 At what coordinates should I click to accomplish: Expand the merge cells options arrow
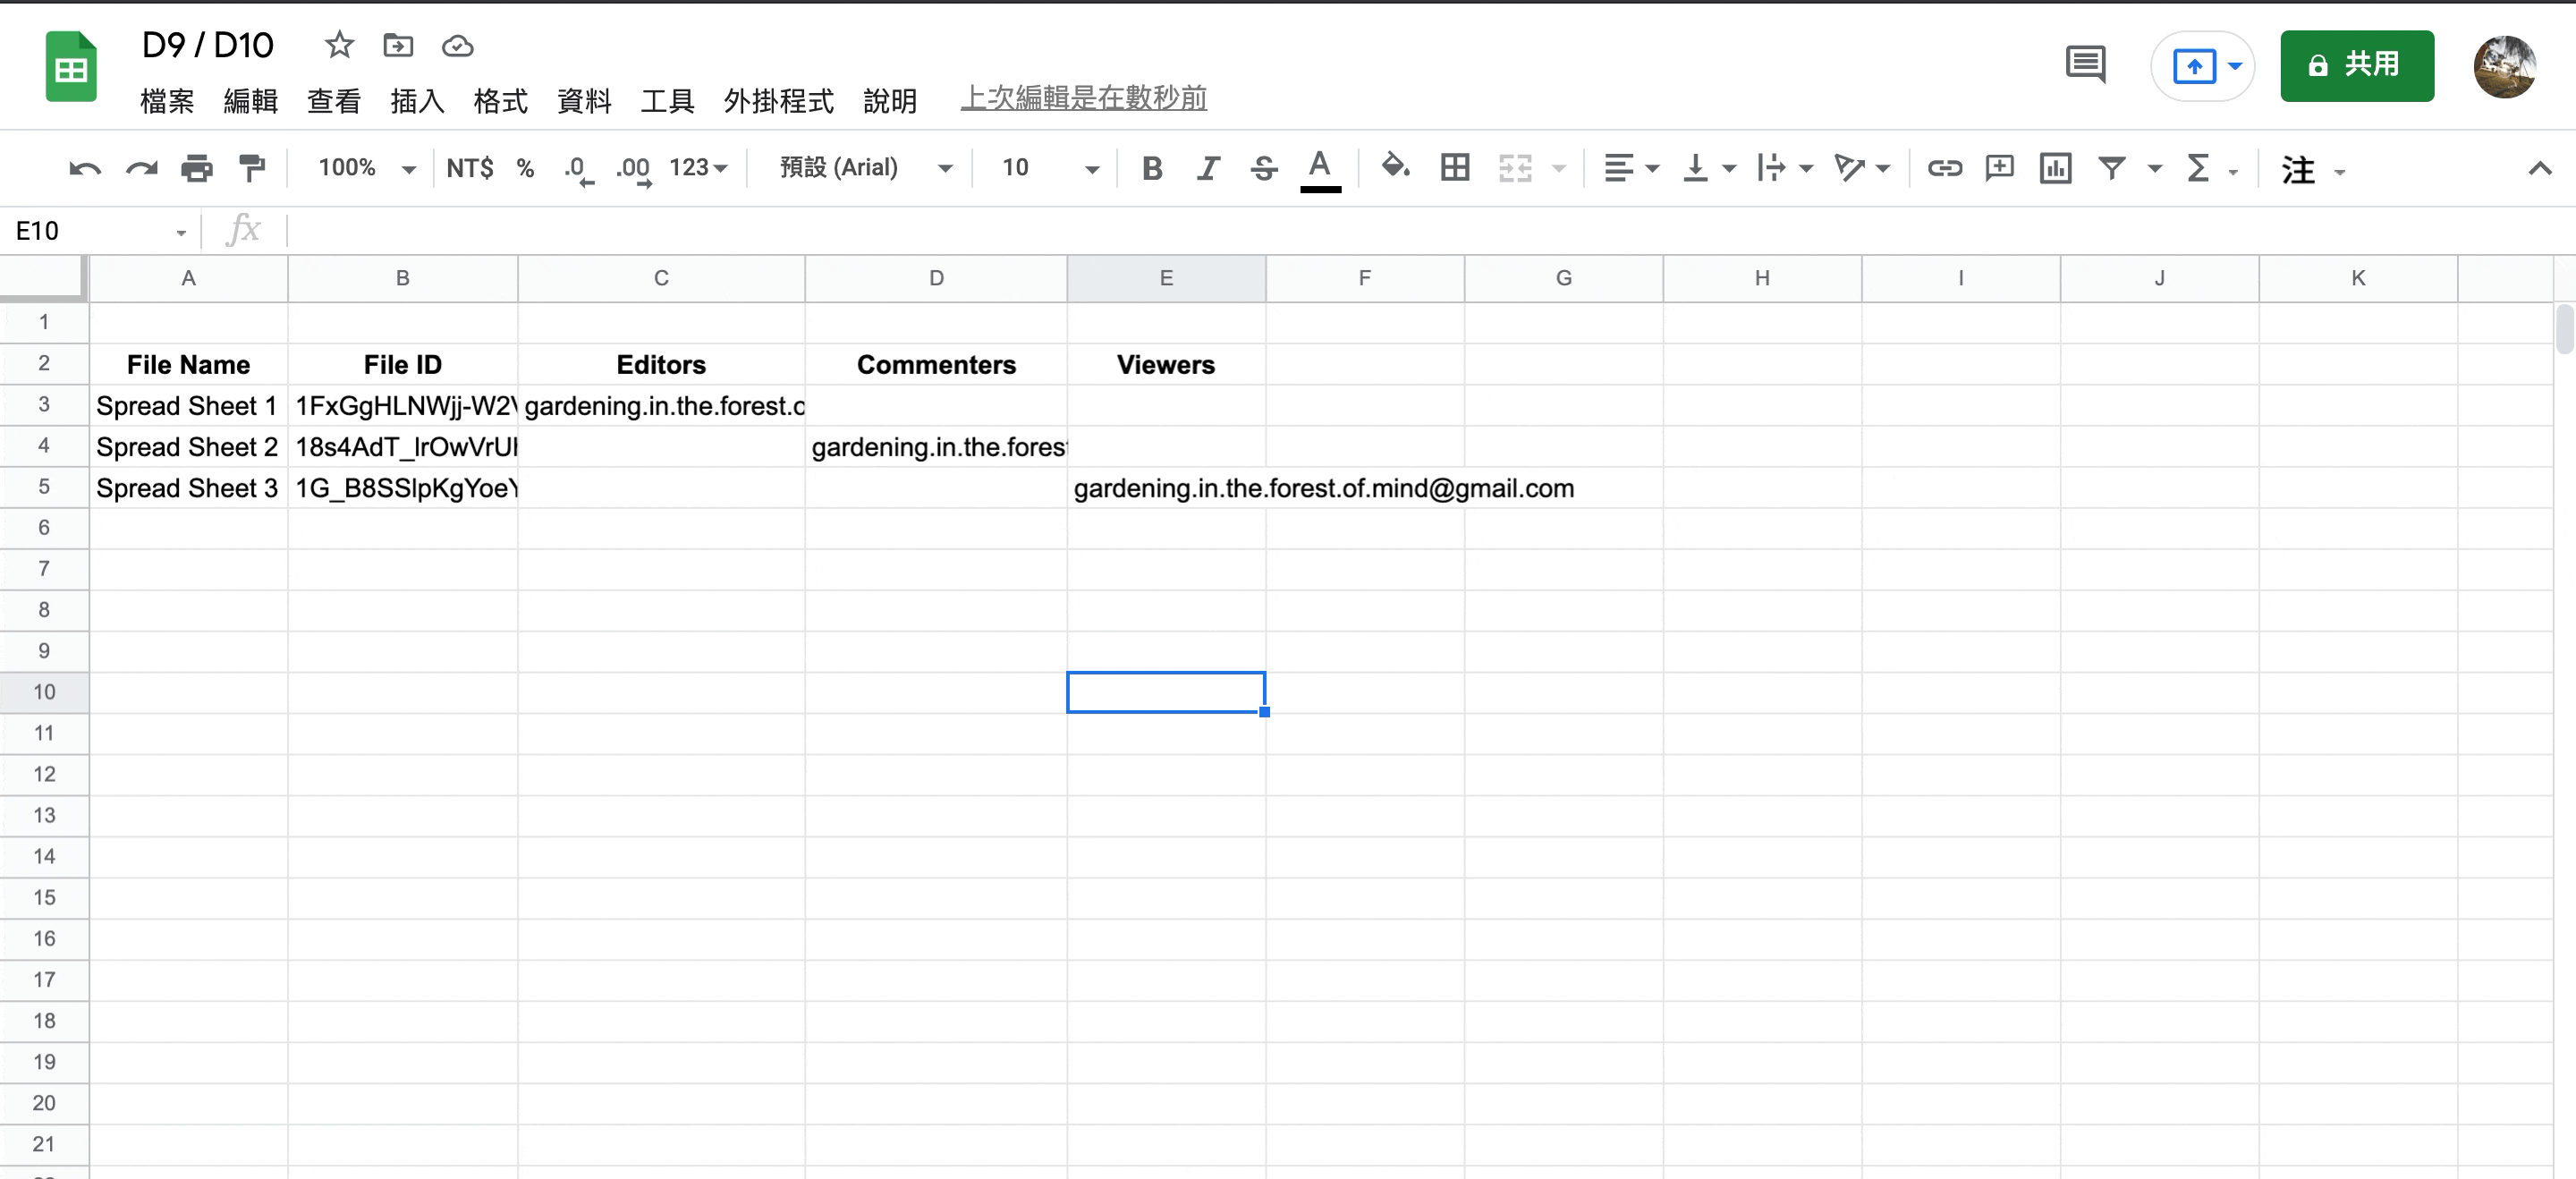(1558, 168)
